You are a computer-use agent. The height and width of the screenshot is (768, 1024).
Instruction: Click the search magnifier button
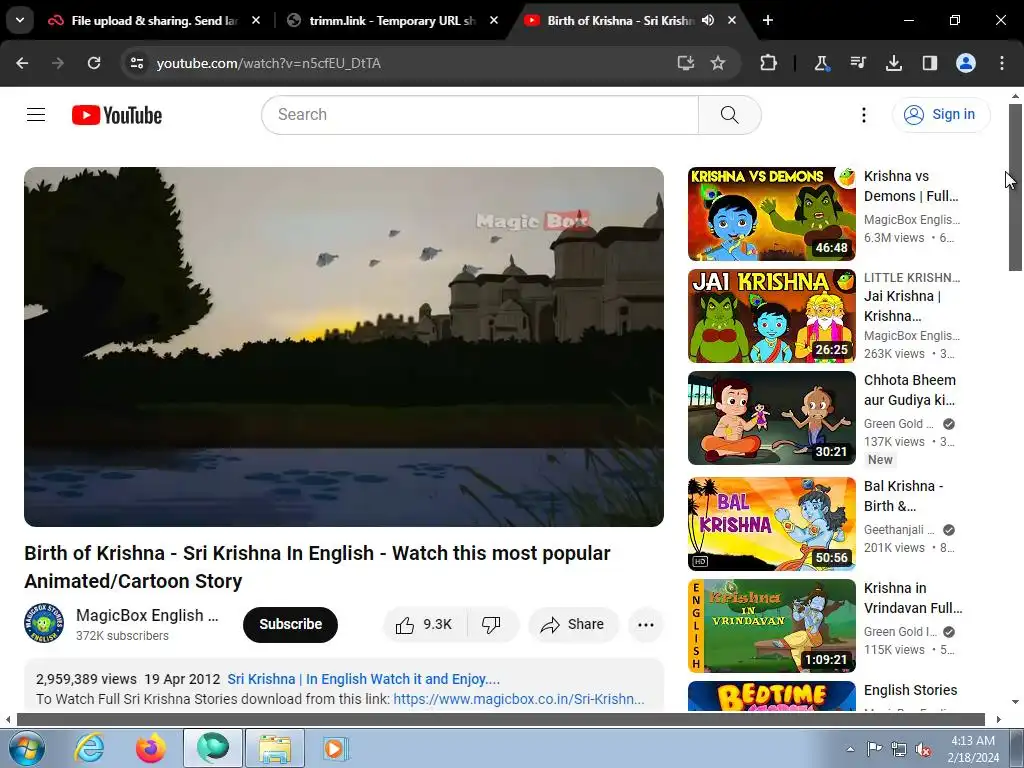tap(729, 115)
